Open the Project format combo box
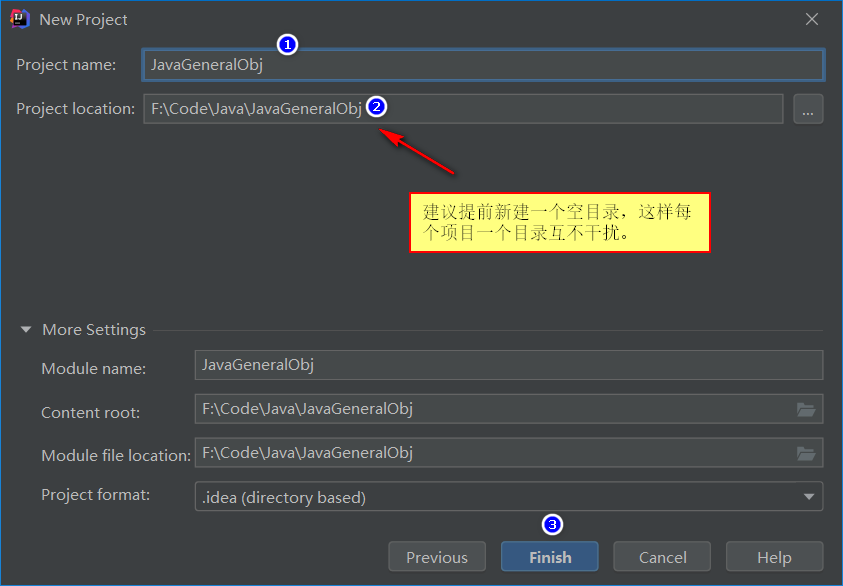Screen dimensions: 843x586 click(x=500, y=497)
